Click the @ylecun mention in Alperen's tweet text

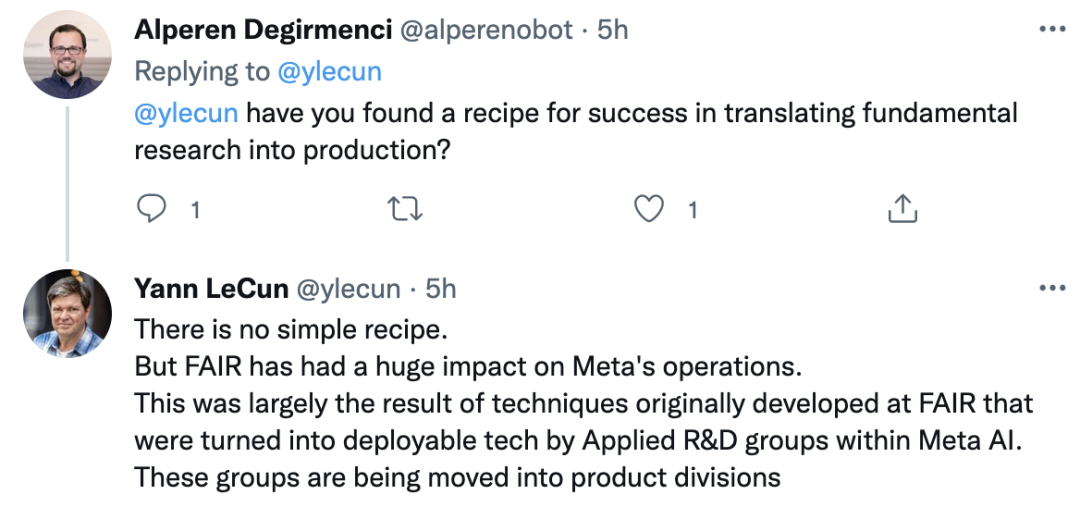186,112
